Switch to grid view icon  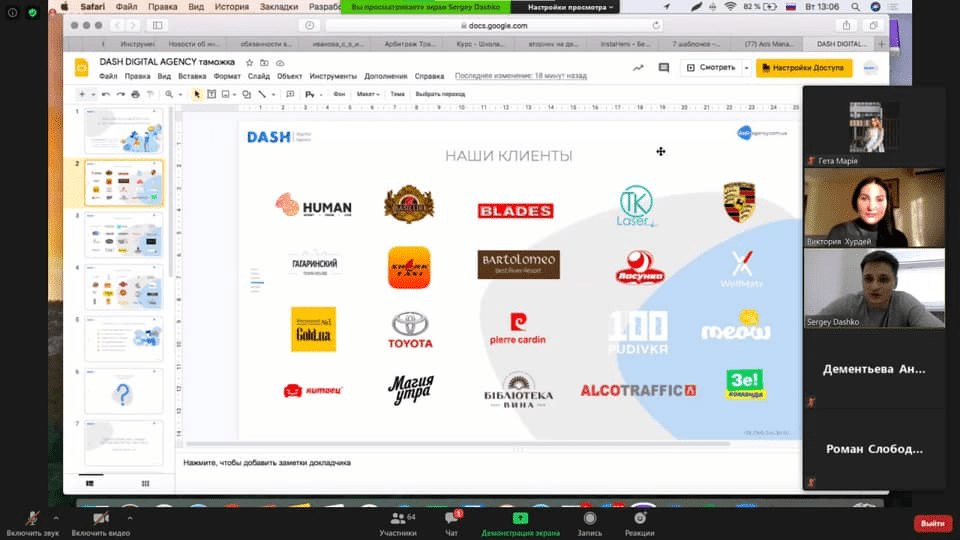[145, 484]
